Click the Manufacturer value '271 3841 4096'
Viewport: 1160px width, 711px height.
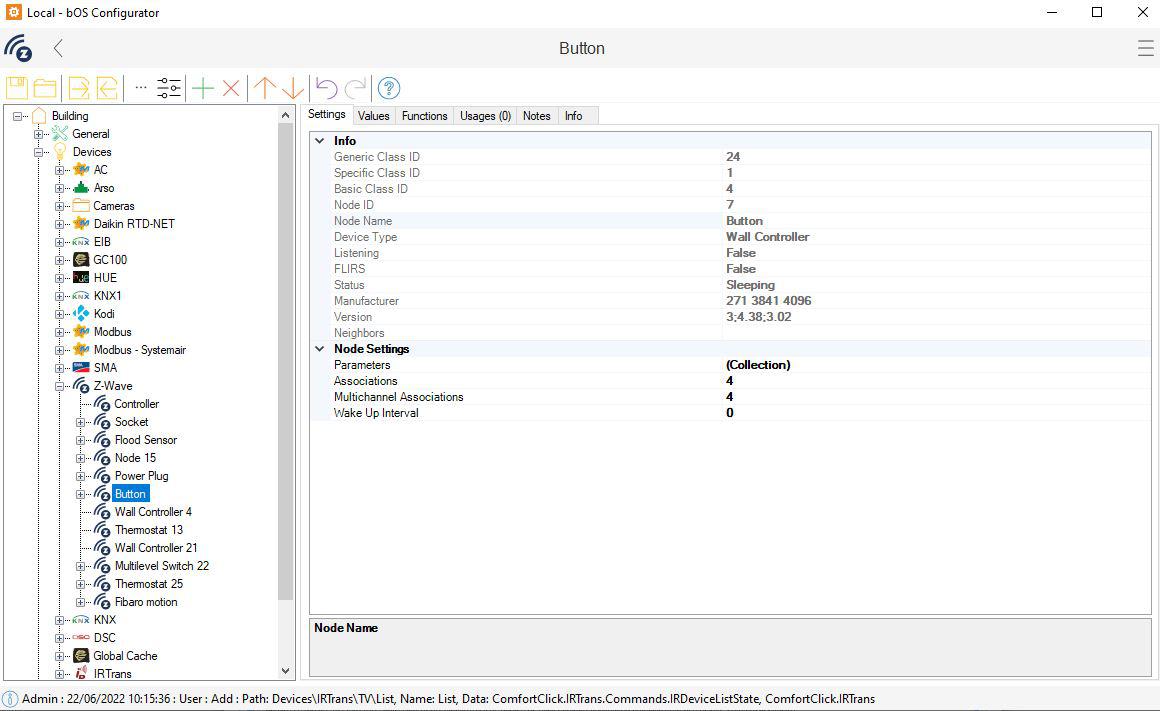(769, 301)
